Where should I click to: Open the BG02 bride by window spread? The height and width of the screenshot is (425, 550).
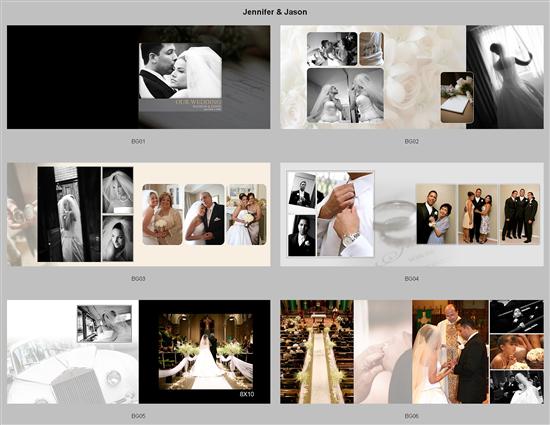(412, 77)
